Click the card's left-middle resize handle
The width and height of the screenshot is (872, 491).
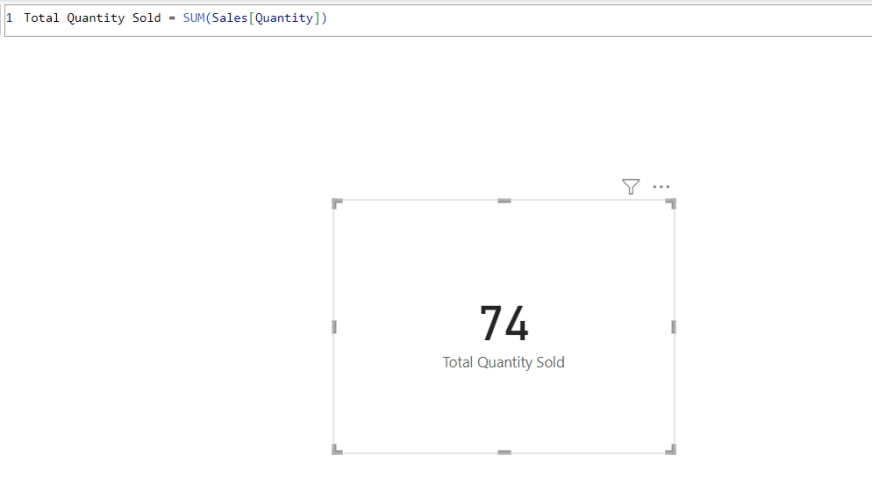(x=334, y=327)
